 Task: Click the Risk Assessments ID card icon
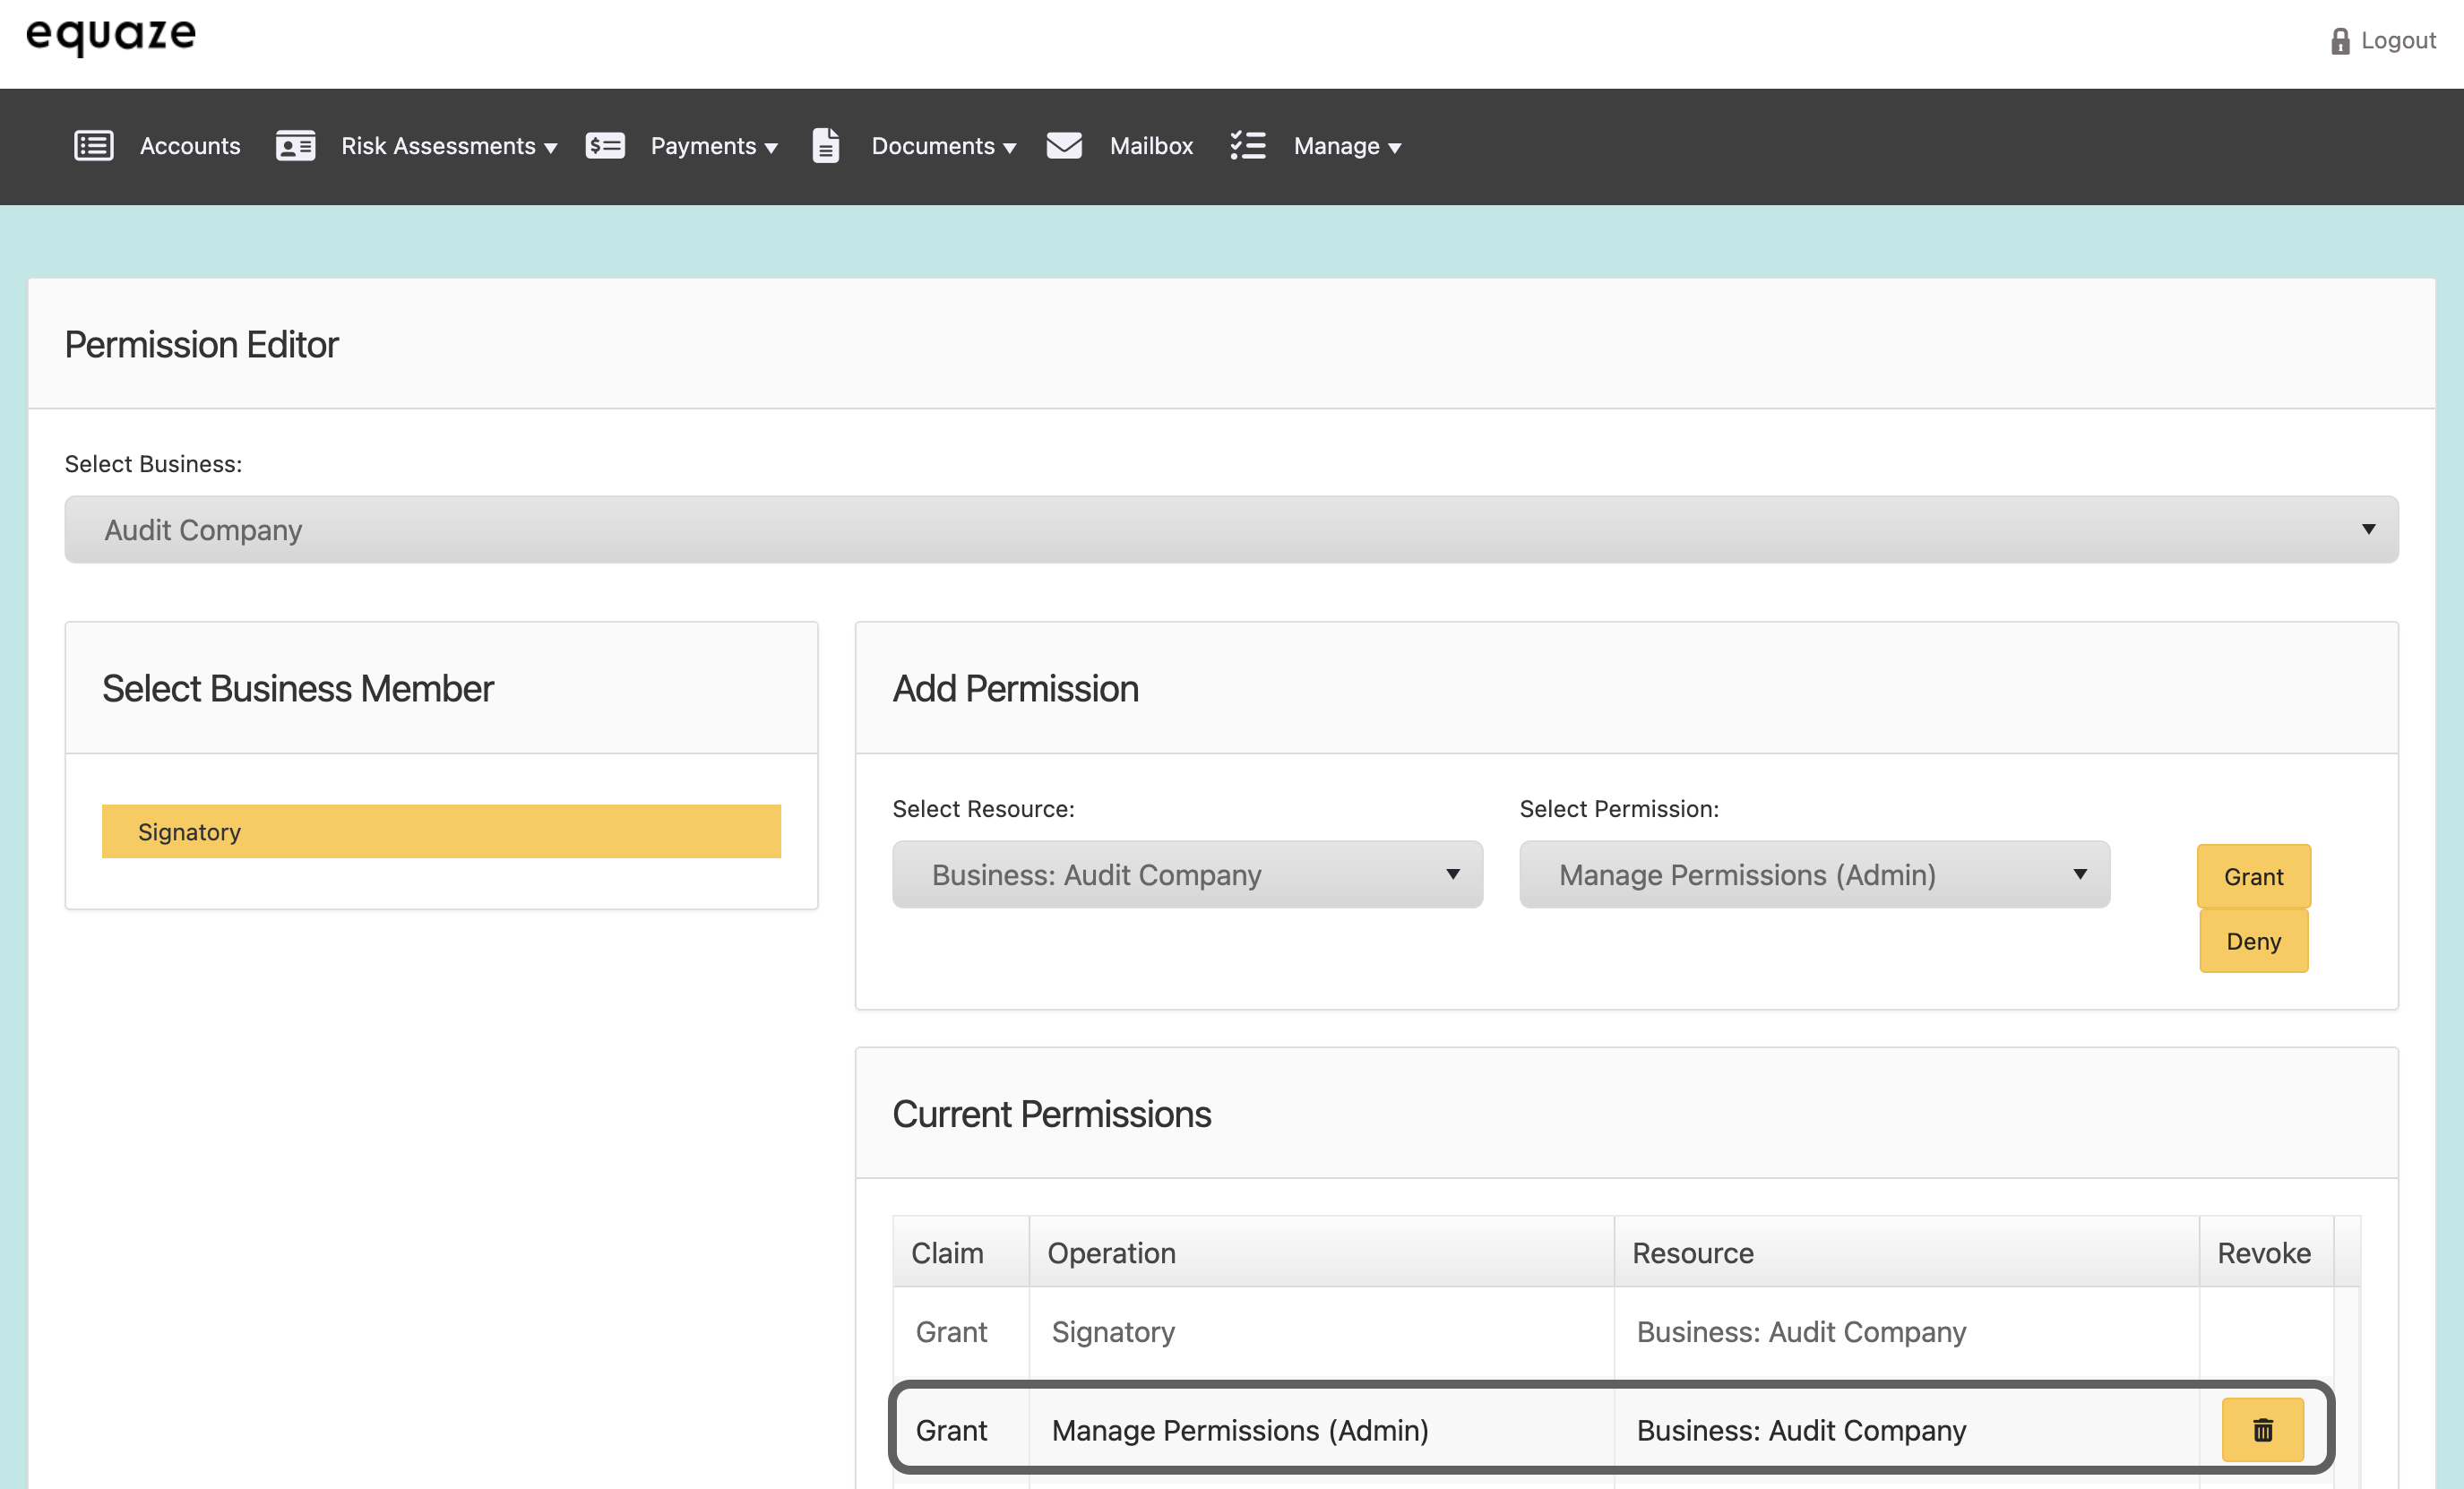(295, 146)
